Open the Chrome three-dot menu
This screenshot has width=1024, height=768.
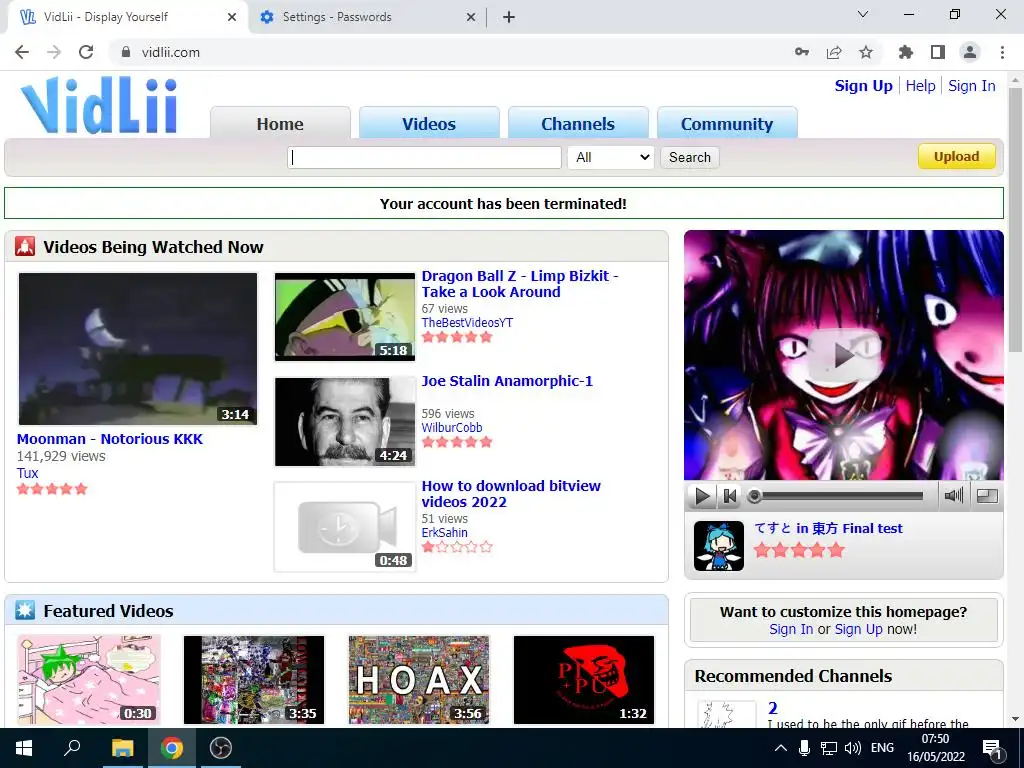pyautogui.click(x=1002, y=52)
